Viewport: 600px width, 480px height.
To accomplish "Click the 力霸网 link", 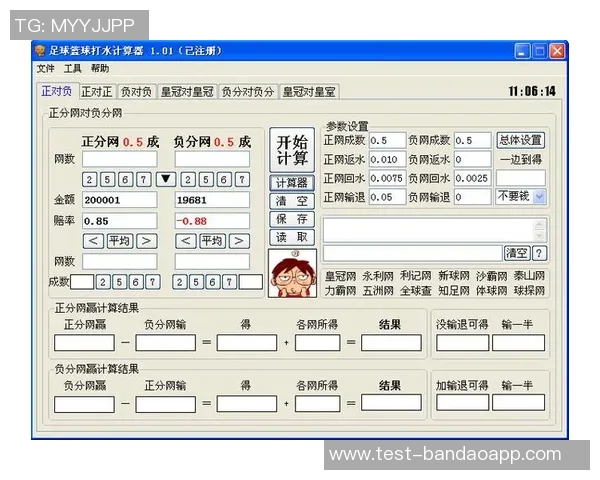I will (340, 291).
